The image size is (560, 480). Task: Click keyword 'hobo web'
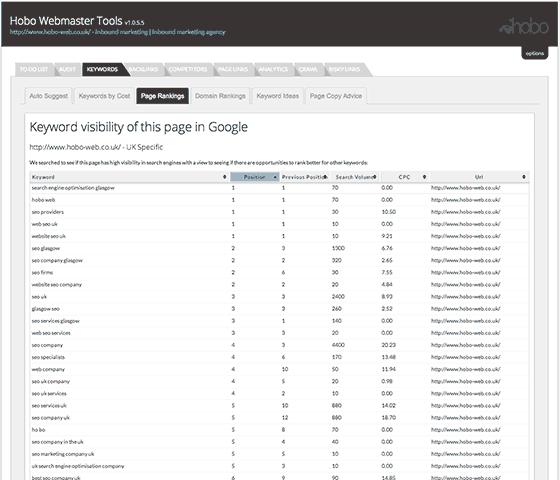[43, 200]
